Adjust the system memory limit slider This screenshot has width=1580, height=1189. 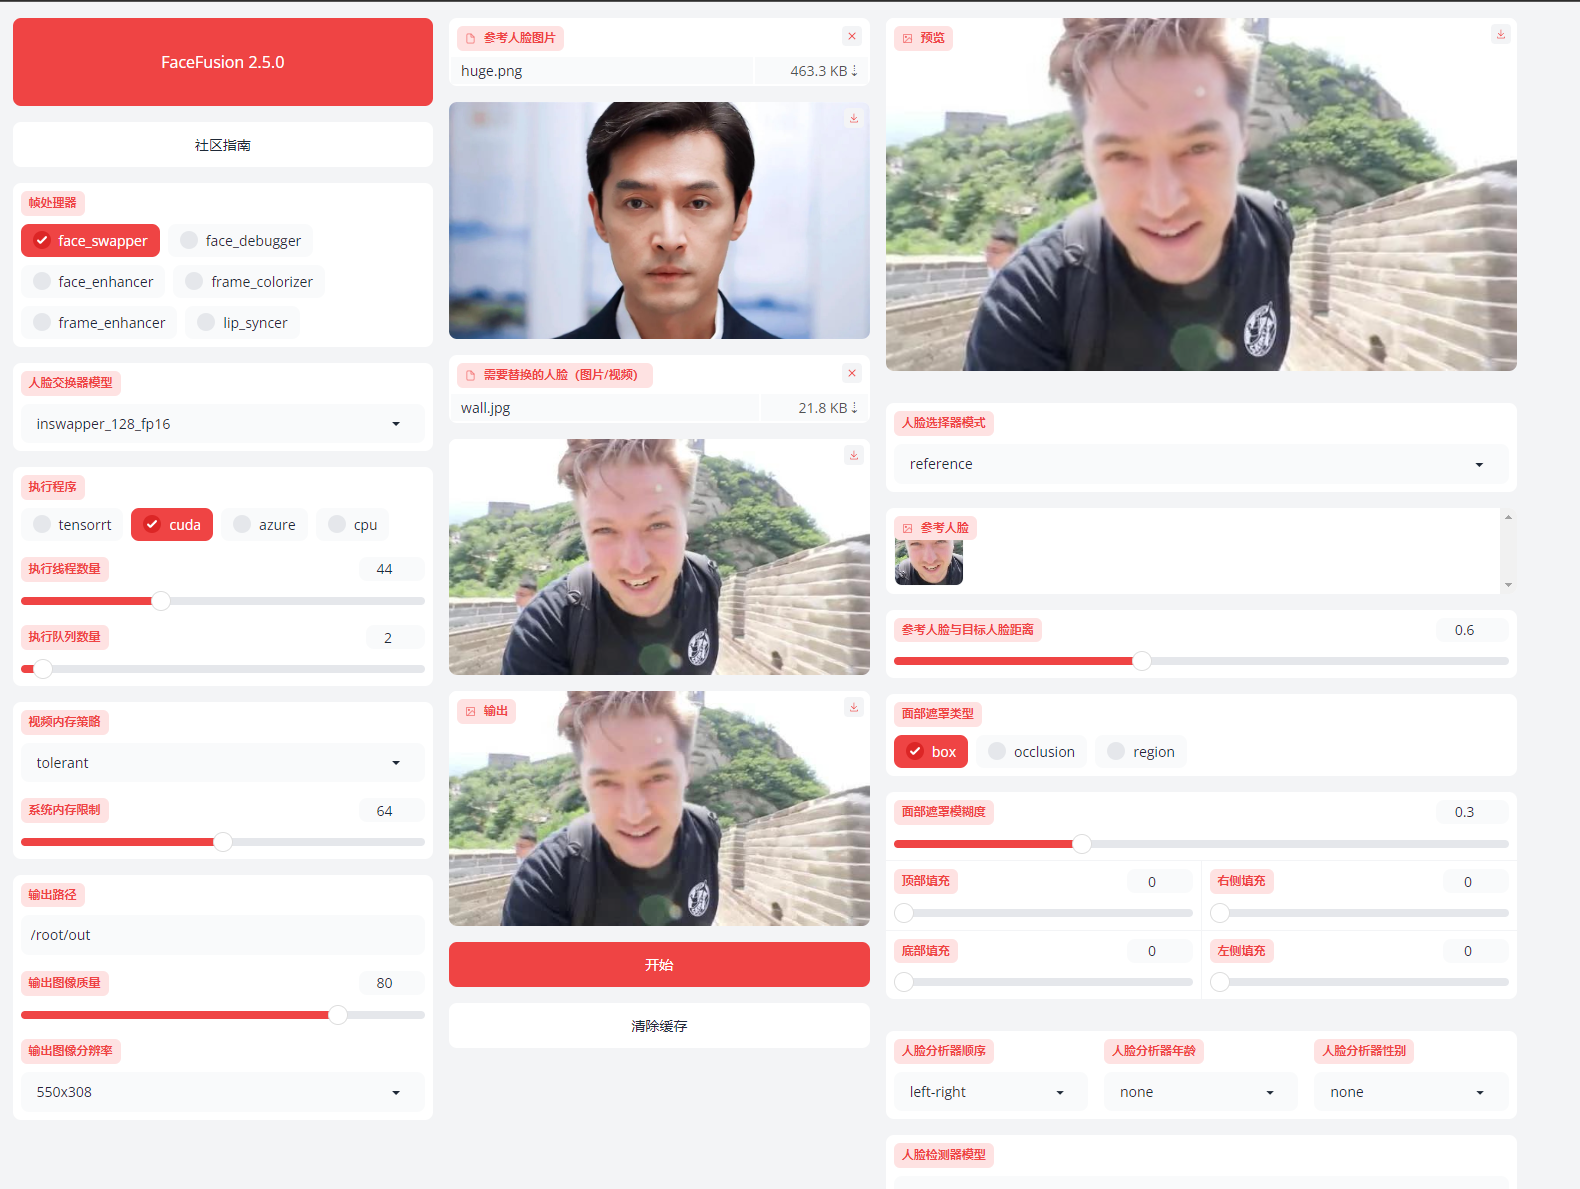point(223,842)
